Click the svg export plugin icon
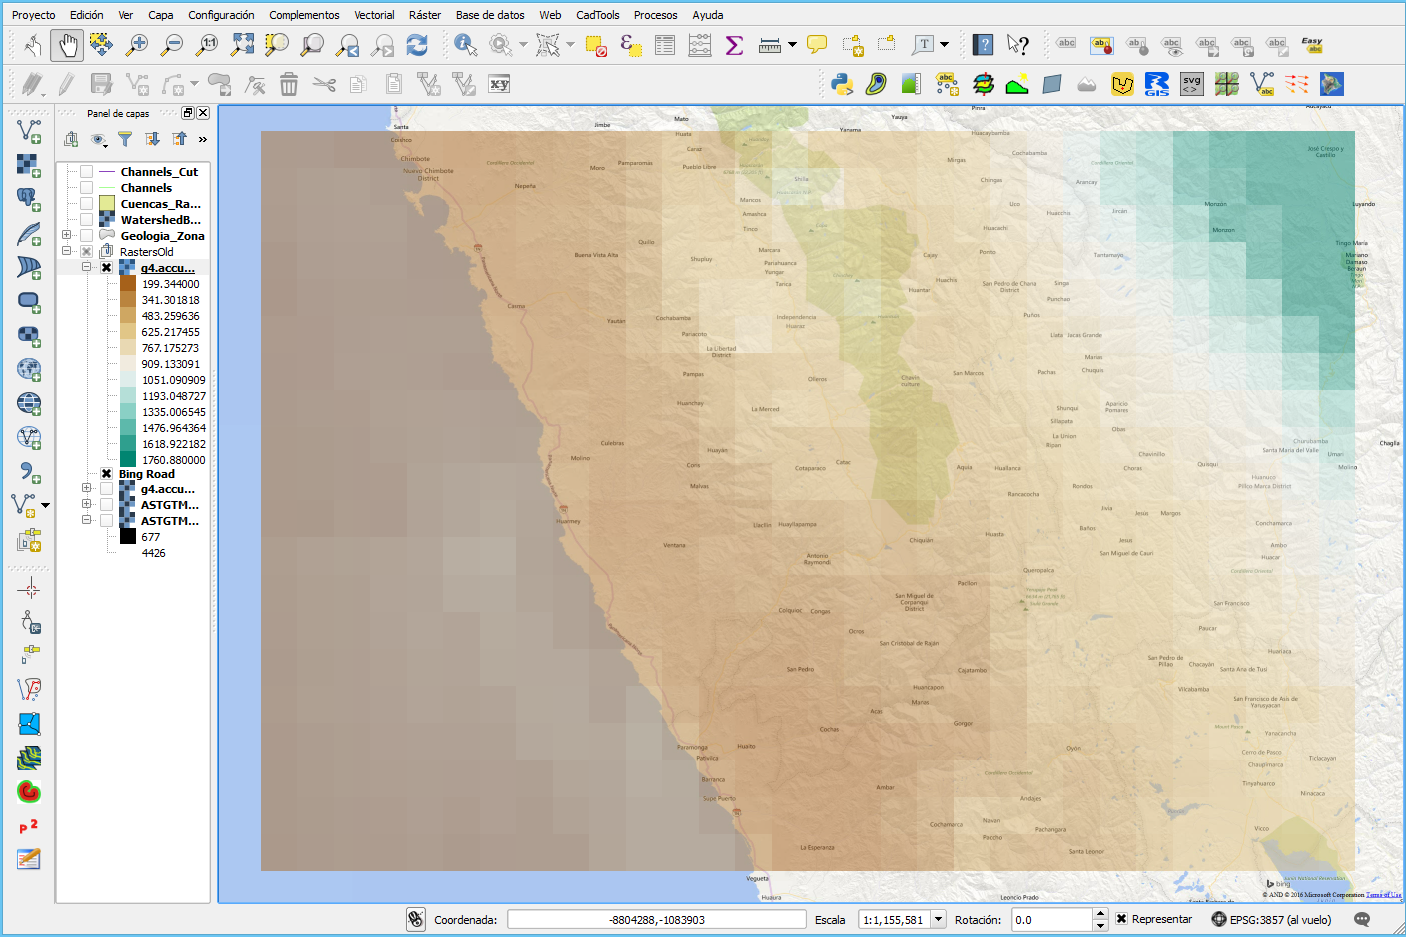 click(x=1191, y=84)
